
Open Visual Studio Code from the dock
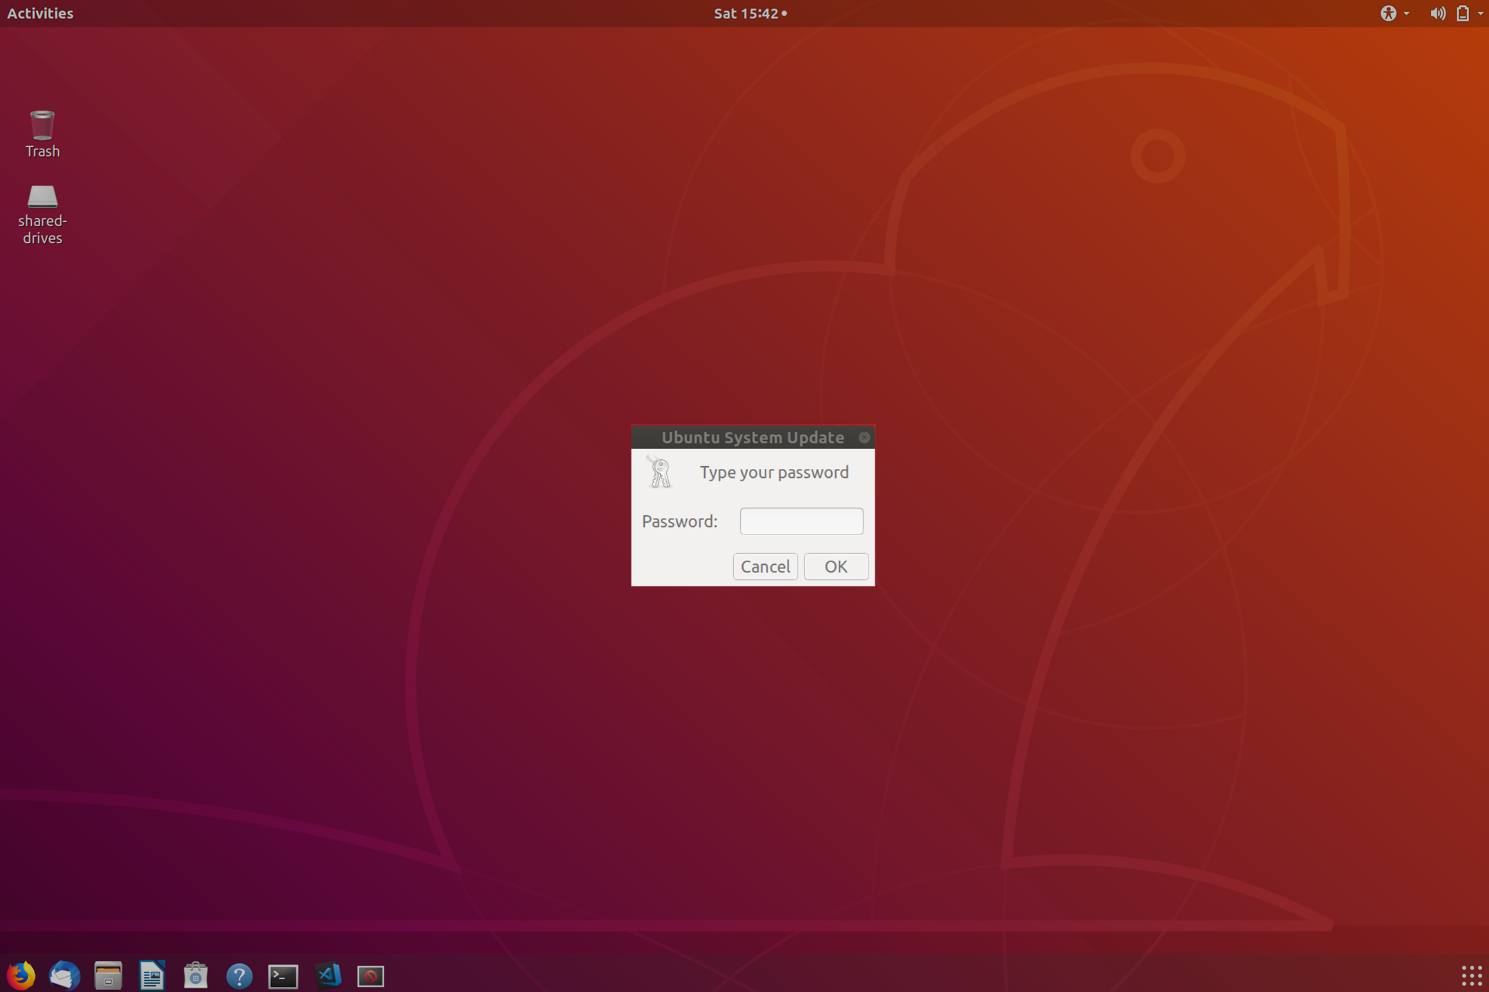[x=327, y=975]
